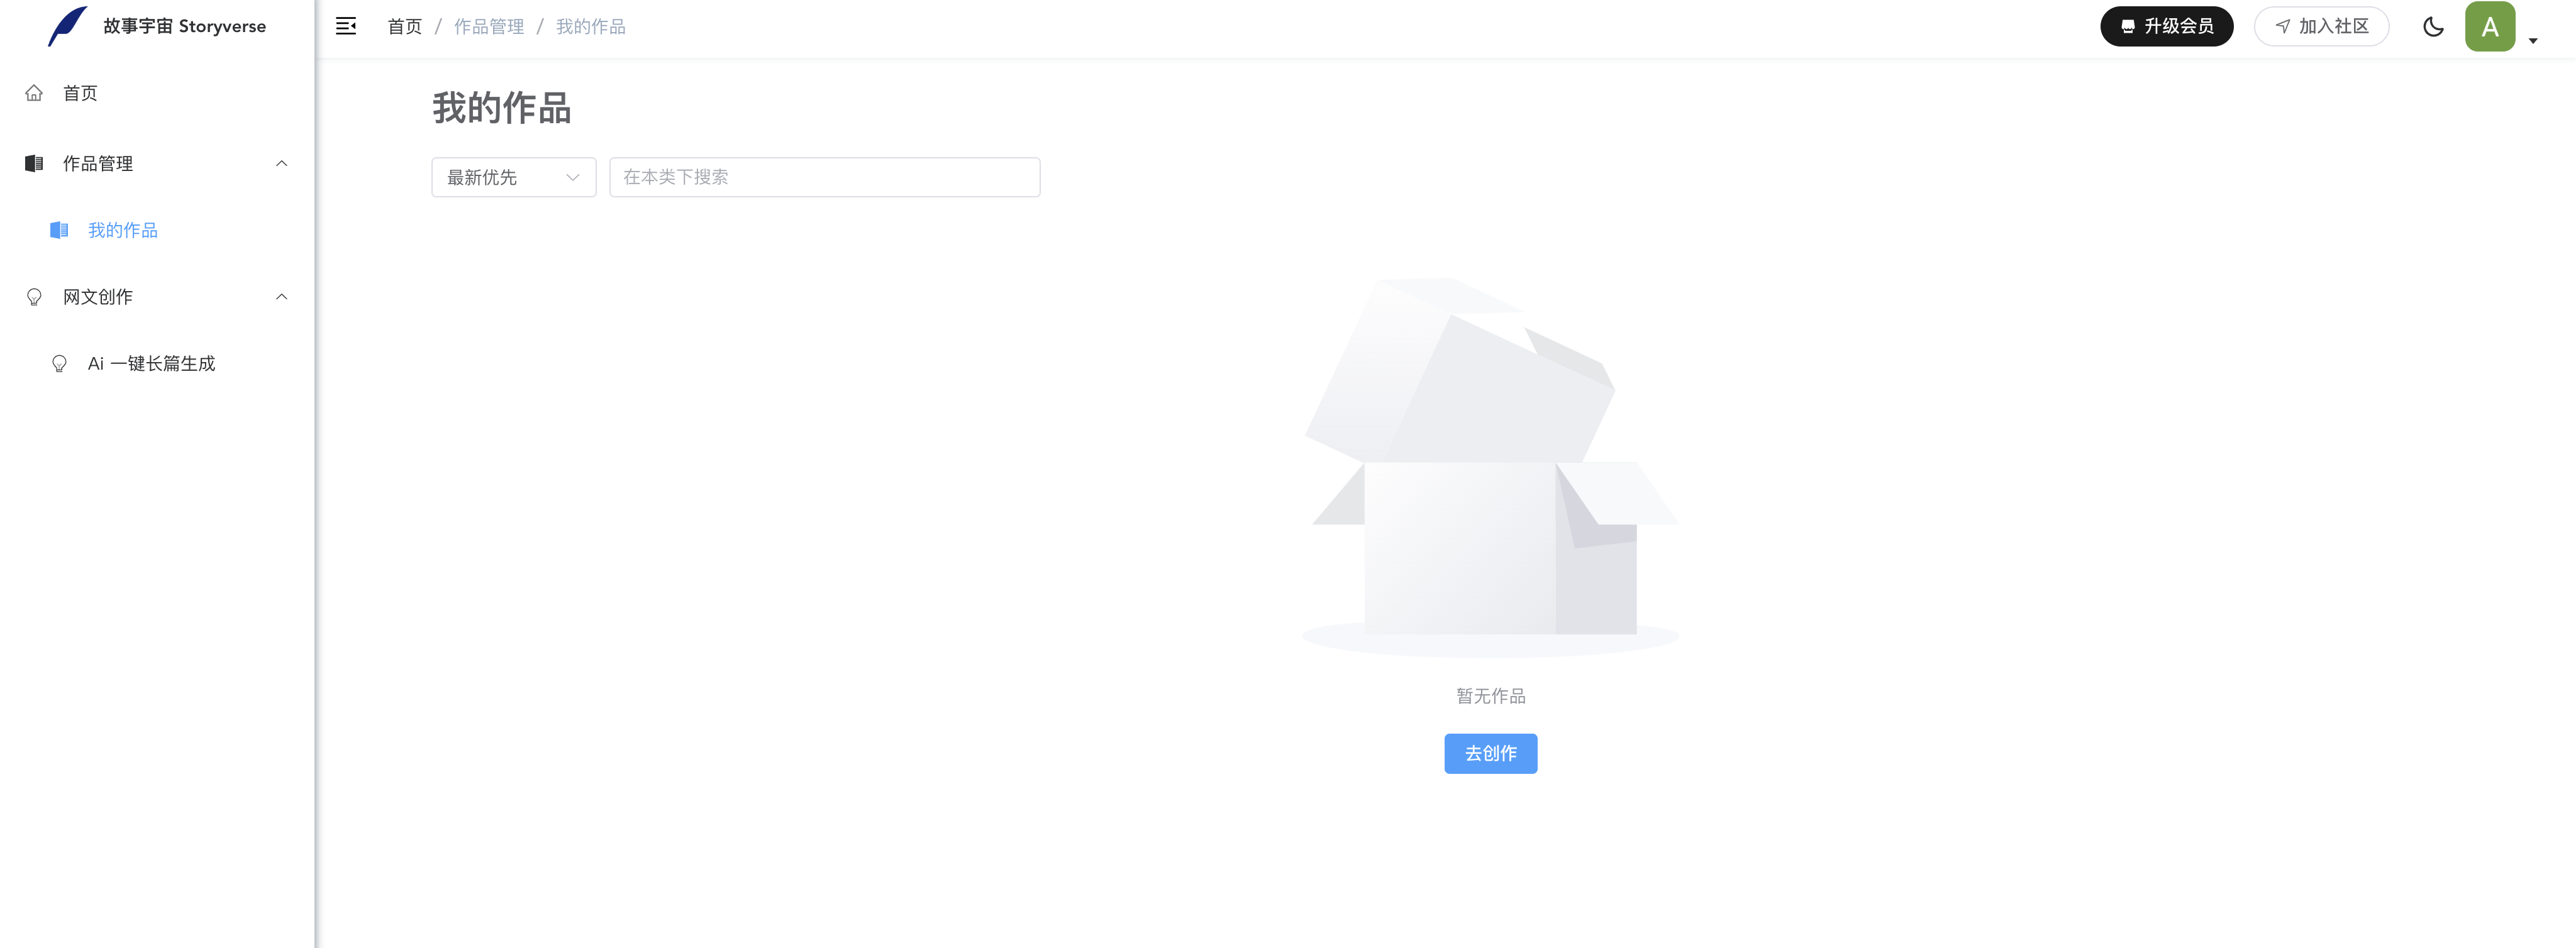
Task: Open the 最新优先 sort dropdown
Action: click(x=514, y=177)
